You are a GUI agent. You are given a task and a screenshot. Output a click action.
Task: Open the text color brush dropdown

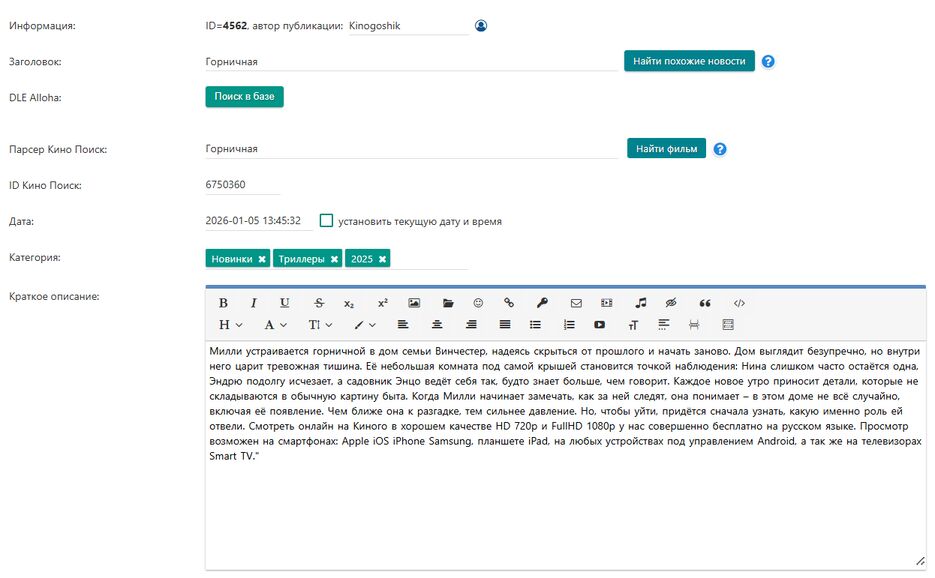click(364, 325)
